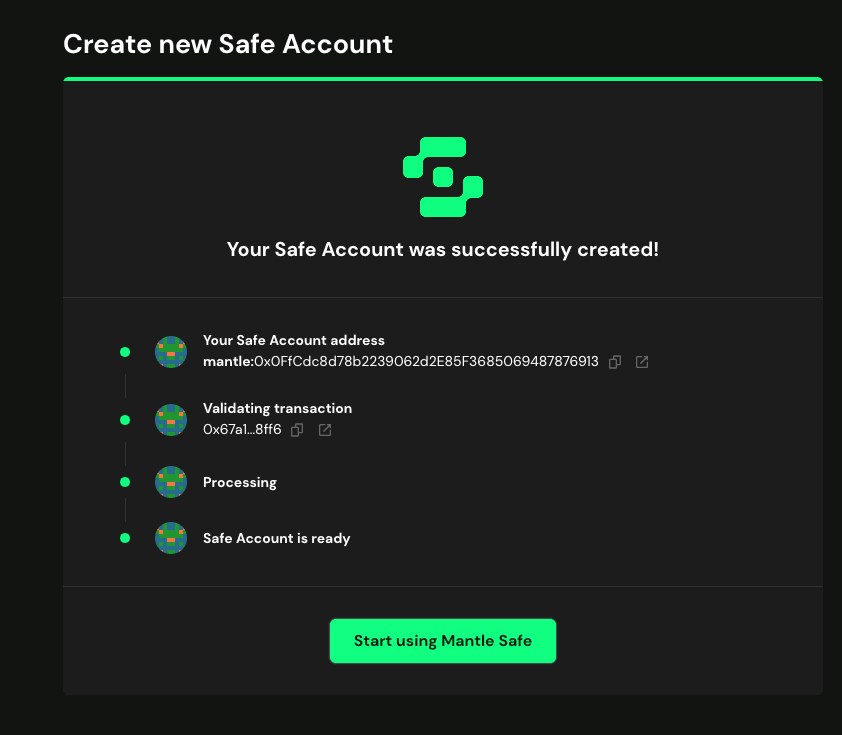Click green dot of Safe Account address step
The height and width of the screenshot is (735, 842).
[125, 352]
